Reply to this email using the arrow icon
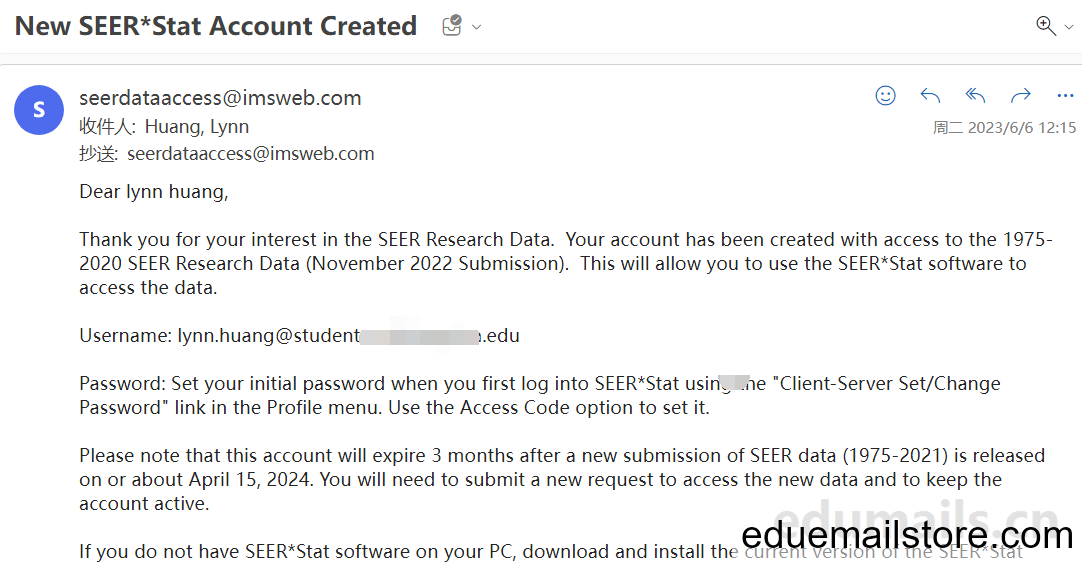 point(930,95)
